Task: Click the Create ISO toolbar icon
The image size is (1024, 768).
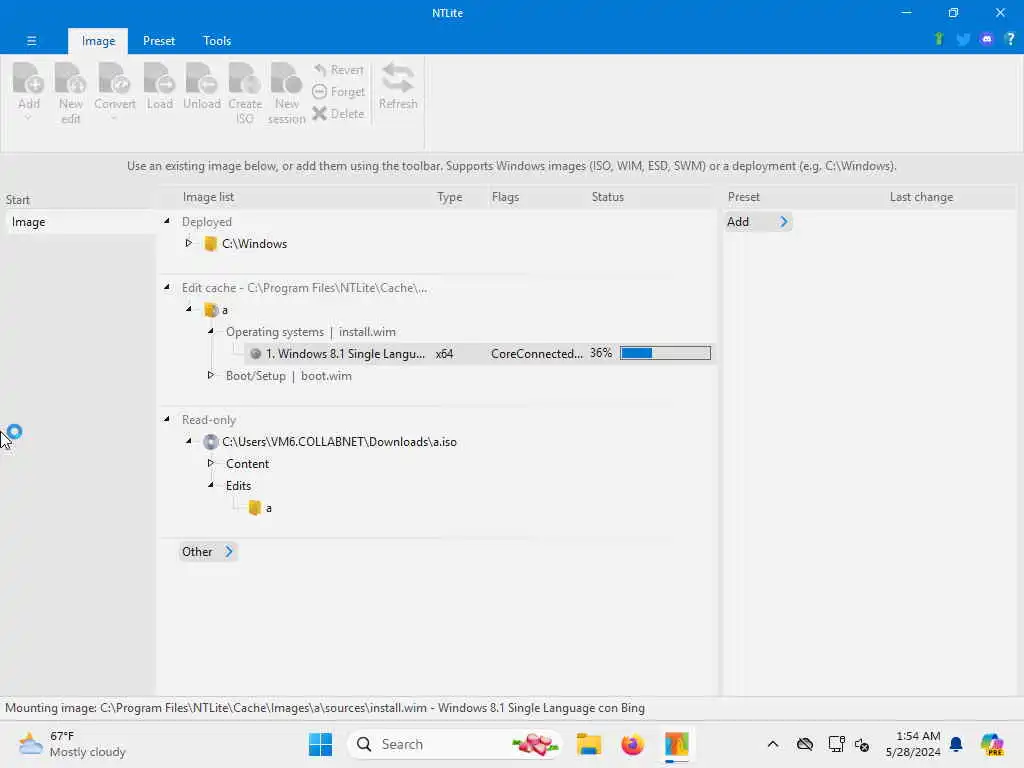Action: pyautogui.click(x=245, y=79)
